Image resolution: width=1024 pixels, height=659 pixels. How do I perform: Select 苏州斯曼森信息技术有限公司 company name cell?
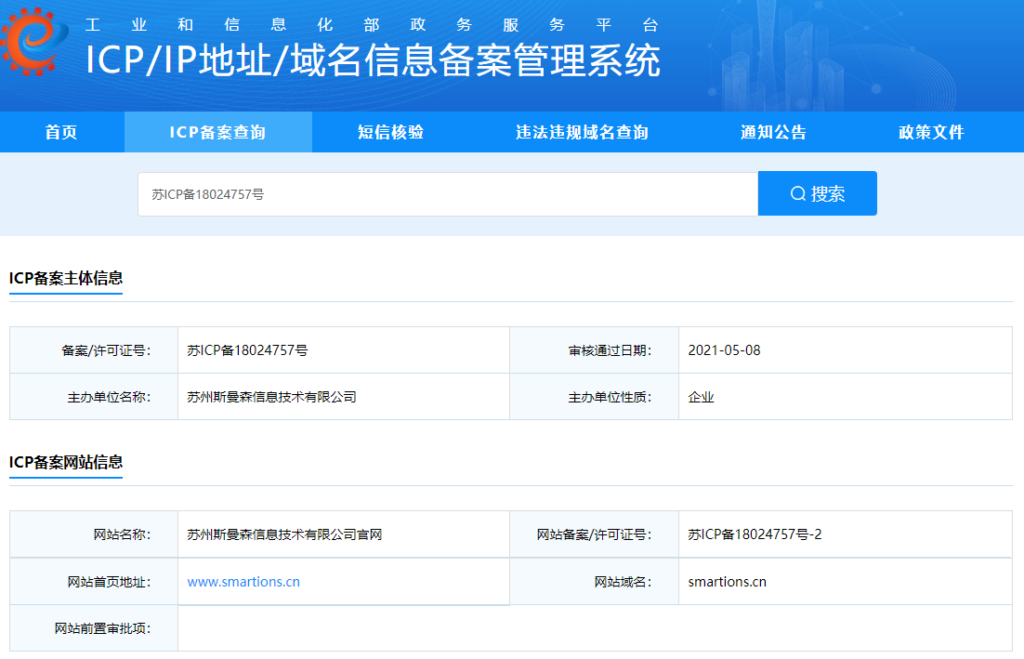click(344, 397)
